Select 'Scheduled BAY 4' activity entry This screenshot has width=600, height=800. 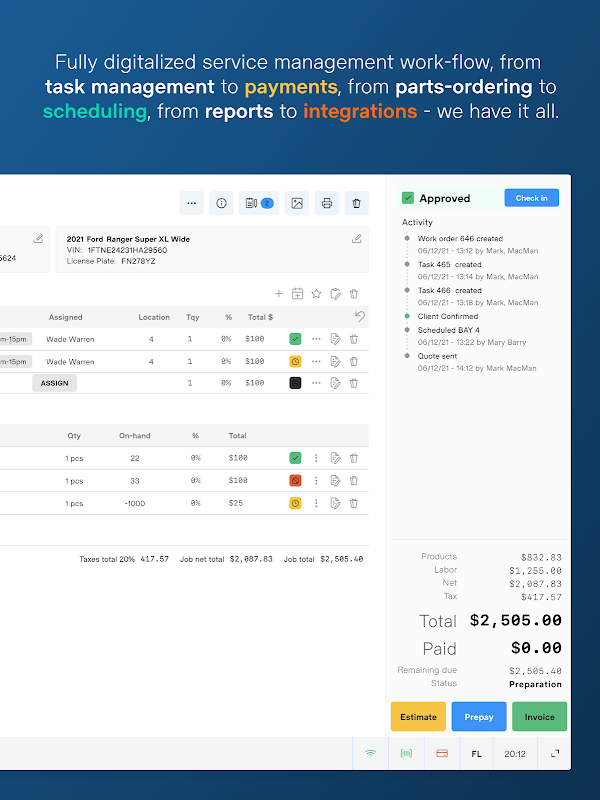[448, 330]
